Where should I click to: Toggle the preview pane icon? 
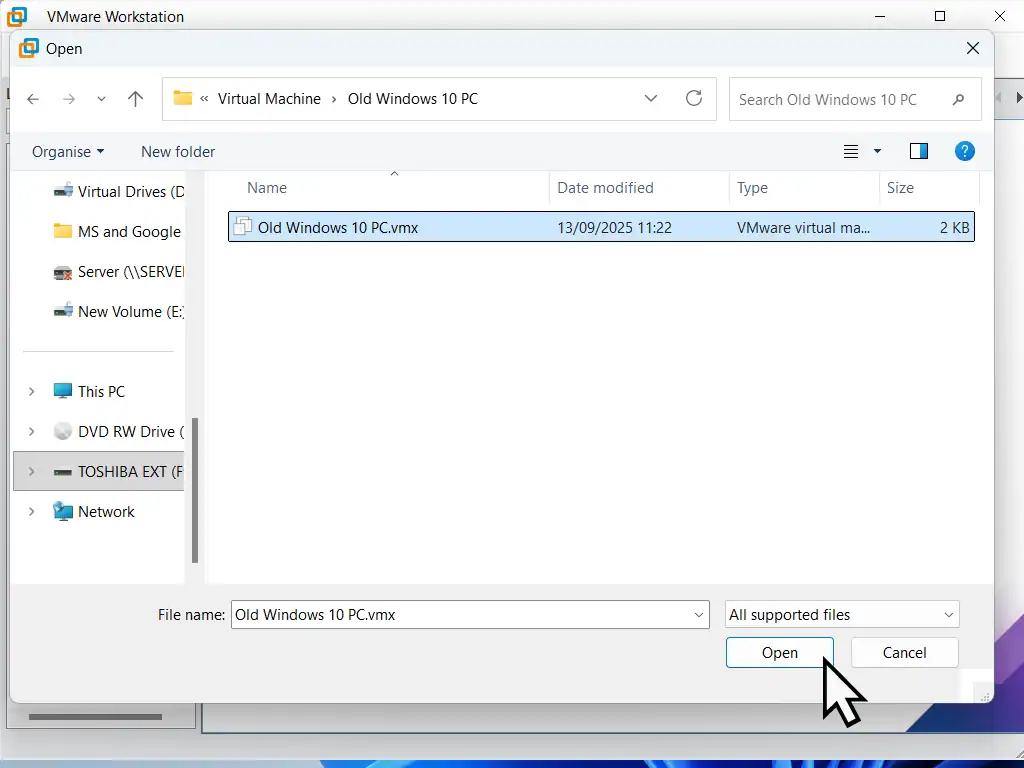click(x=919, y=152)
